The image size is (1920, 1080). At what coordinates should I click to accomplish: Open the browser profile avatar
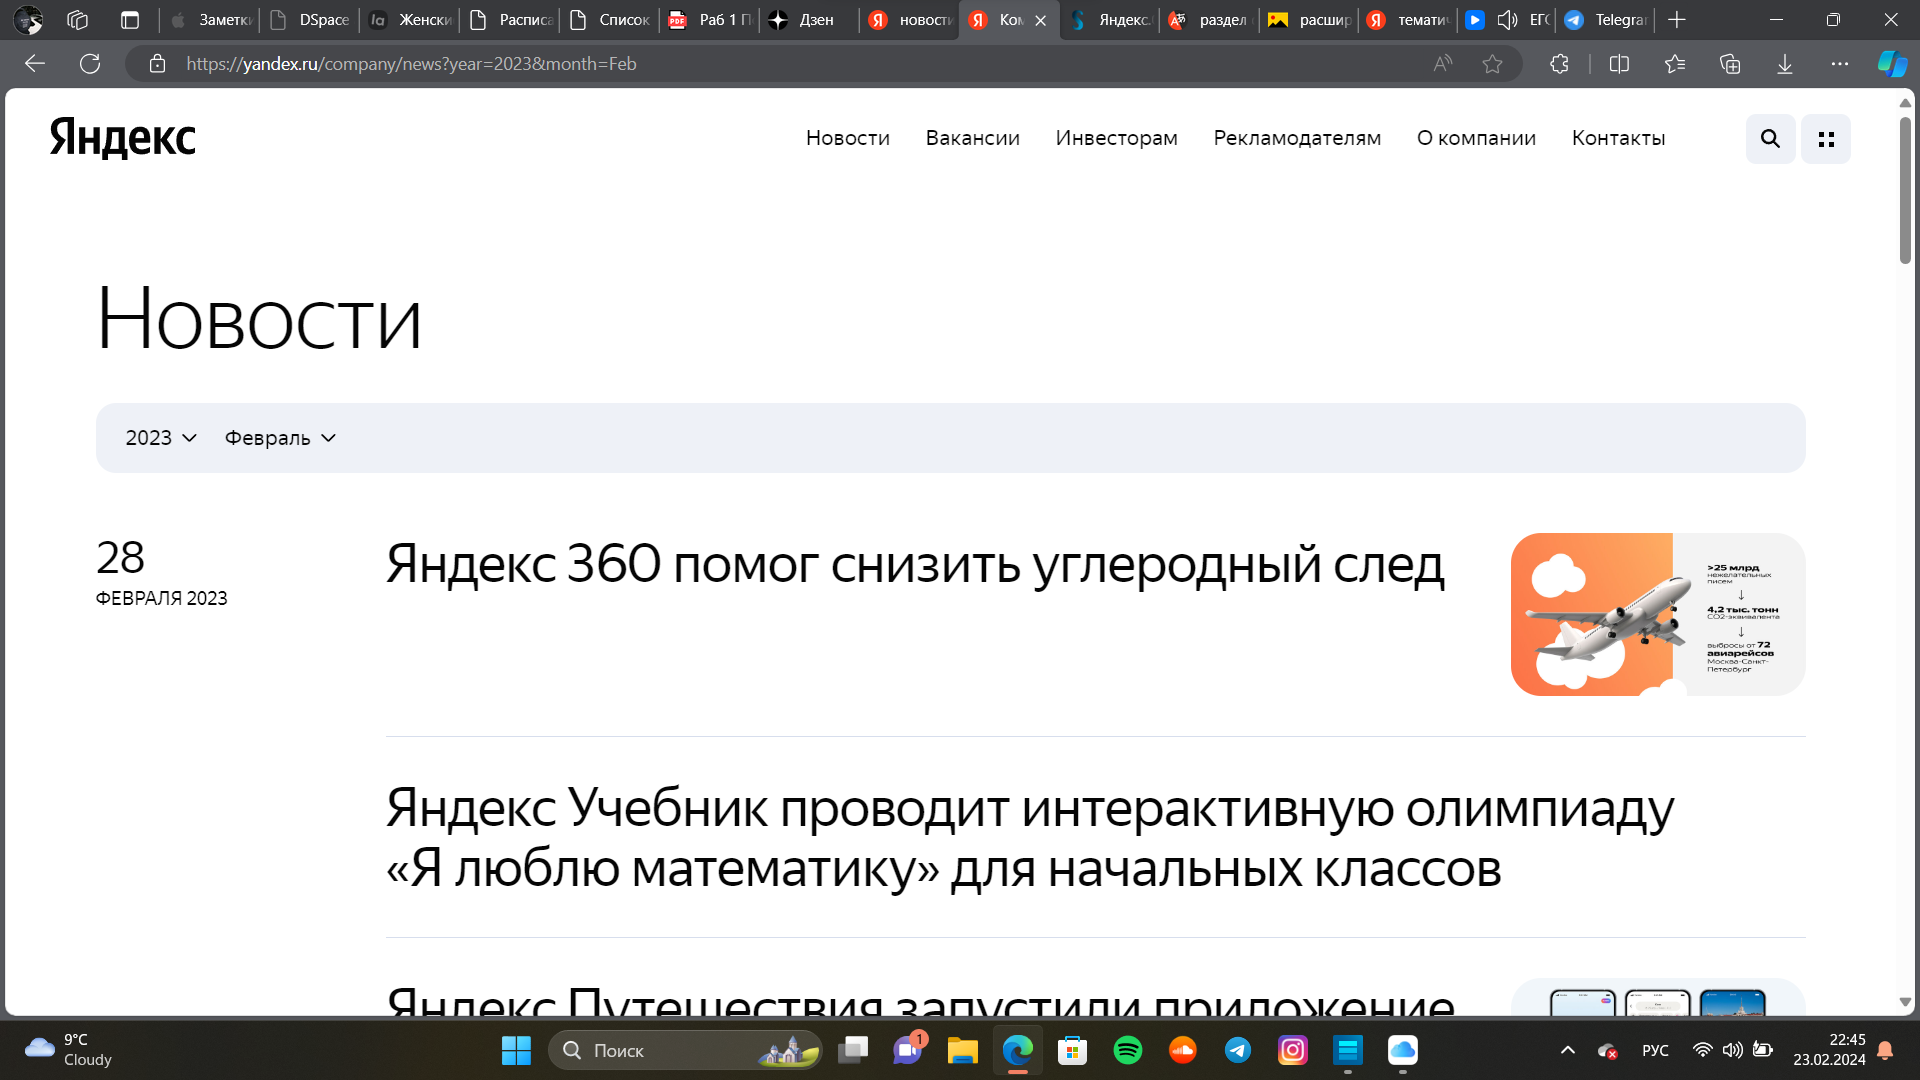pos(28,20)
